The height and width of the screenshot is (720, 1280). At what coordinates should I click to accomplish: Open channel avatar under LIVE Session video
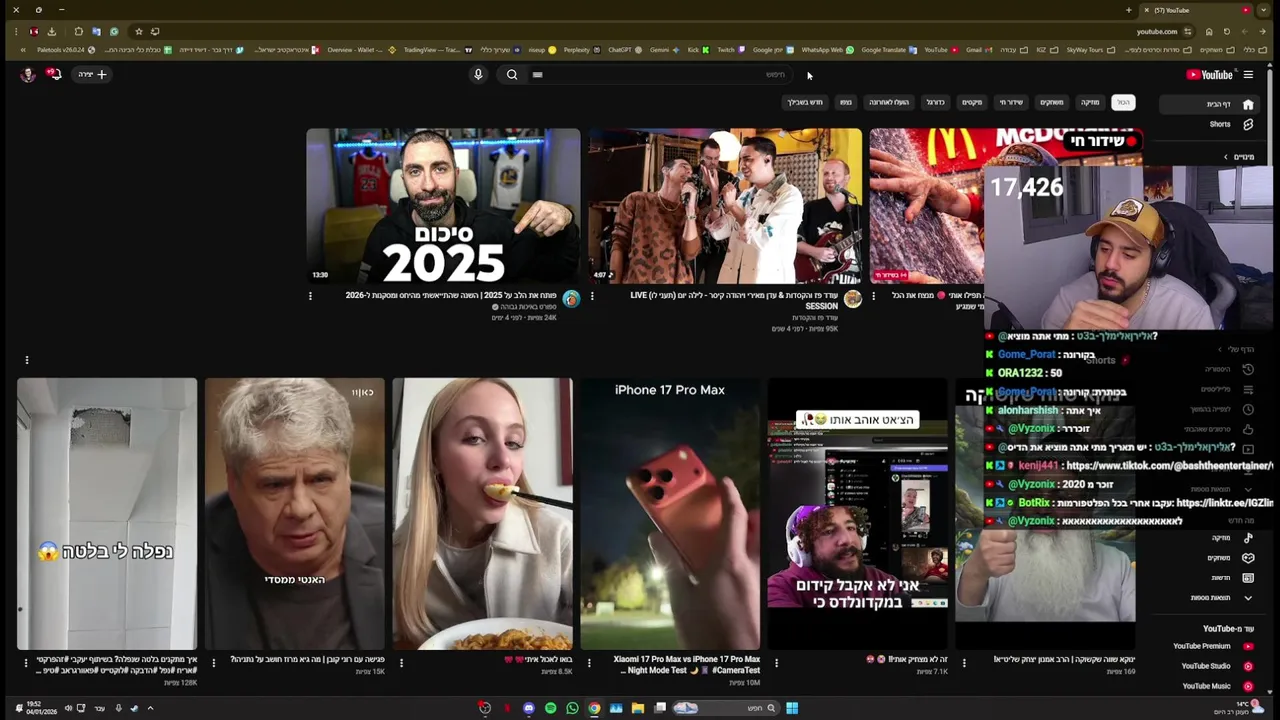coord(853,298)
